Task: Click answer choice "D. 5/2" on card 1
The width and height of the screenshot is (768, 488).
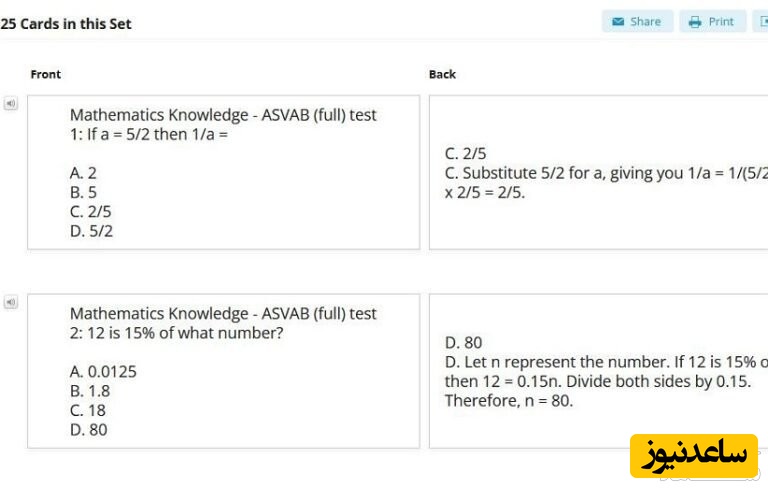Action: pos(91,231)
